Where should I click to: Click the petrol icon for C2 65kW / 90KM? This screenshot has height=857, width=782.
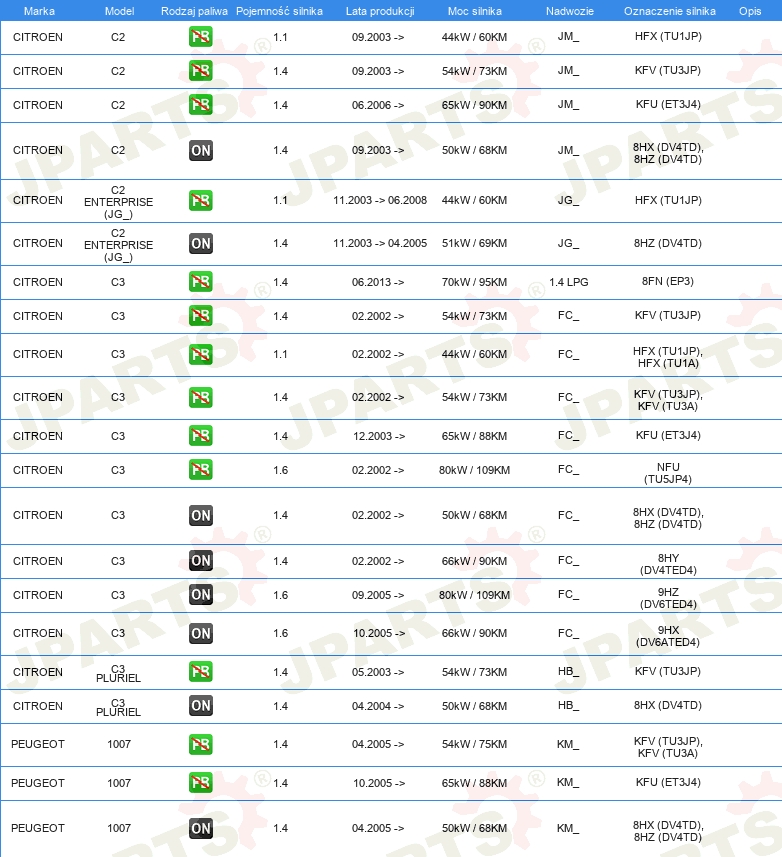pyautogui.click(x=201, y=105)
